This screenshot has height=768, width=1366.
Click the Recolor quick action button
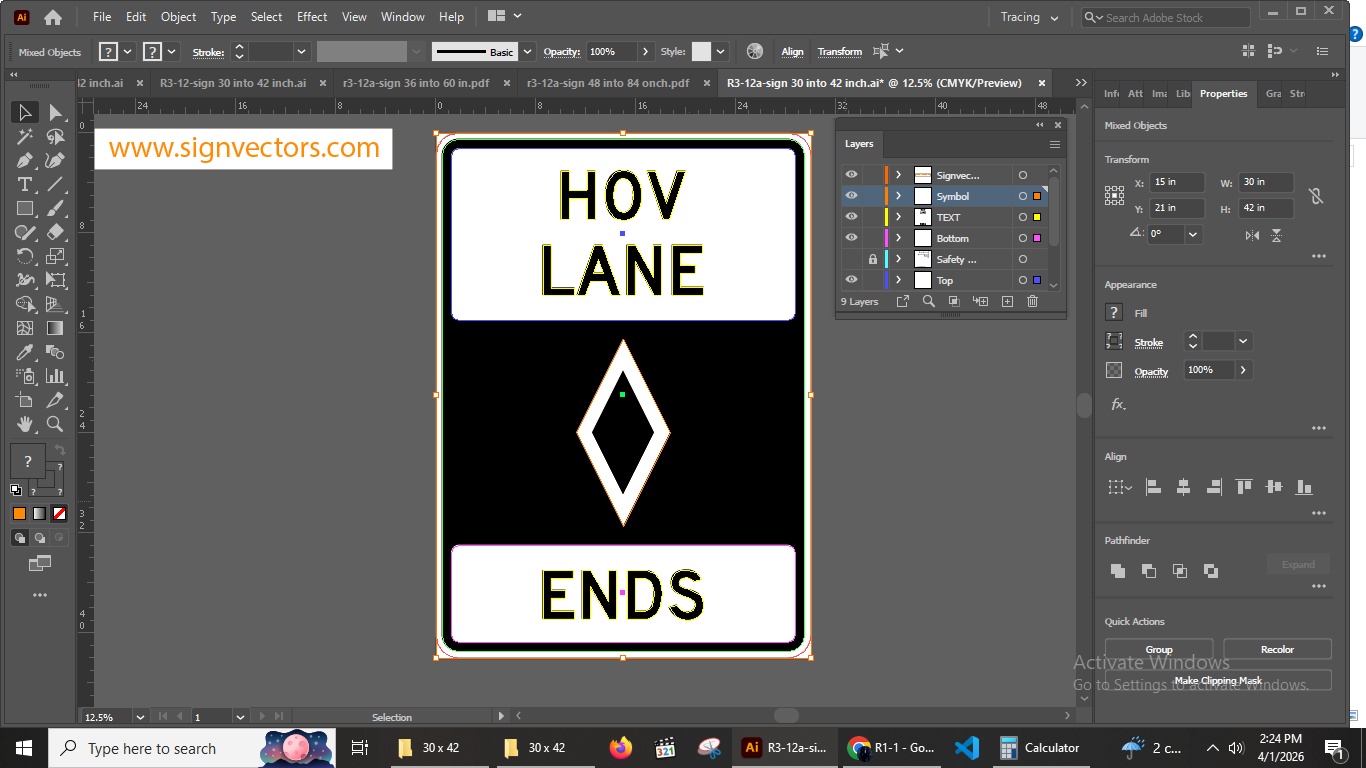(x=1277, y=649)
